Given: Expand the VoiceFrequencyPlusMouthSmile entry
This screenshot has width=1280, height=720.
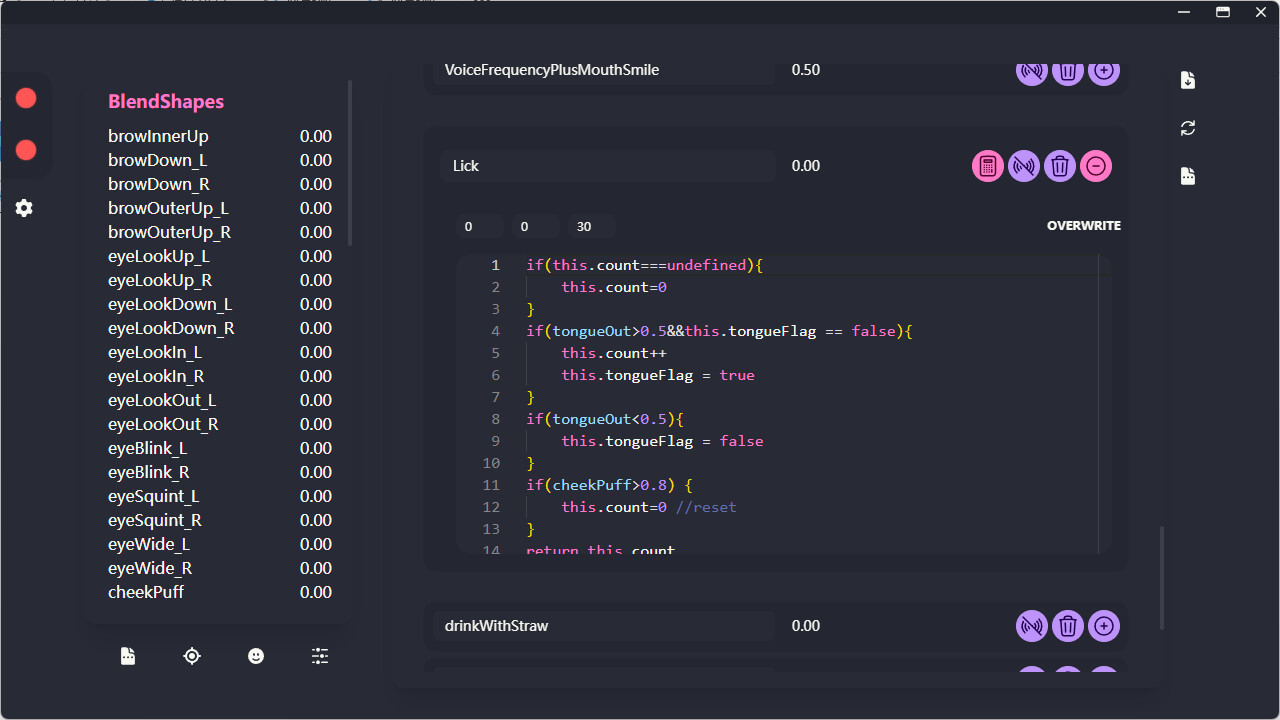Looking at the screenshot, I should pos(1104,72).
